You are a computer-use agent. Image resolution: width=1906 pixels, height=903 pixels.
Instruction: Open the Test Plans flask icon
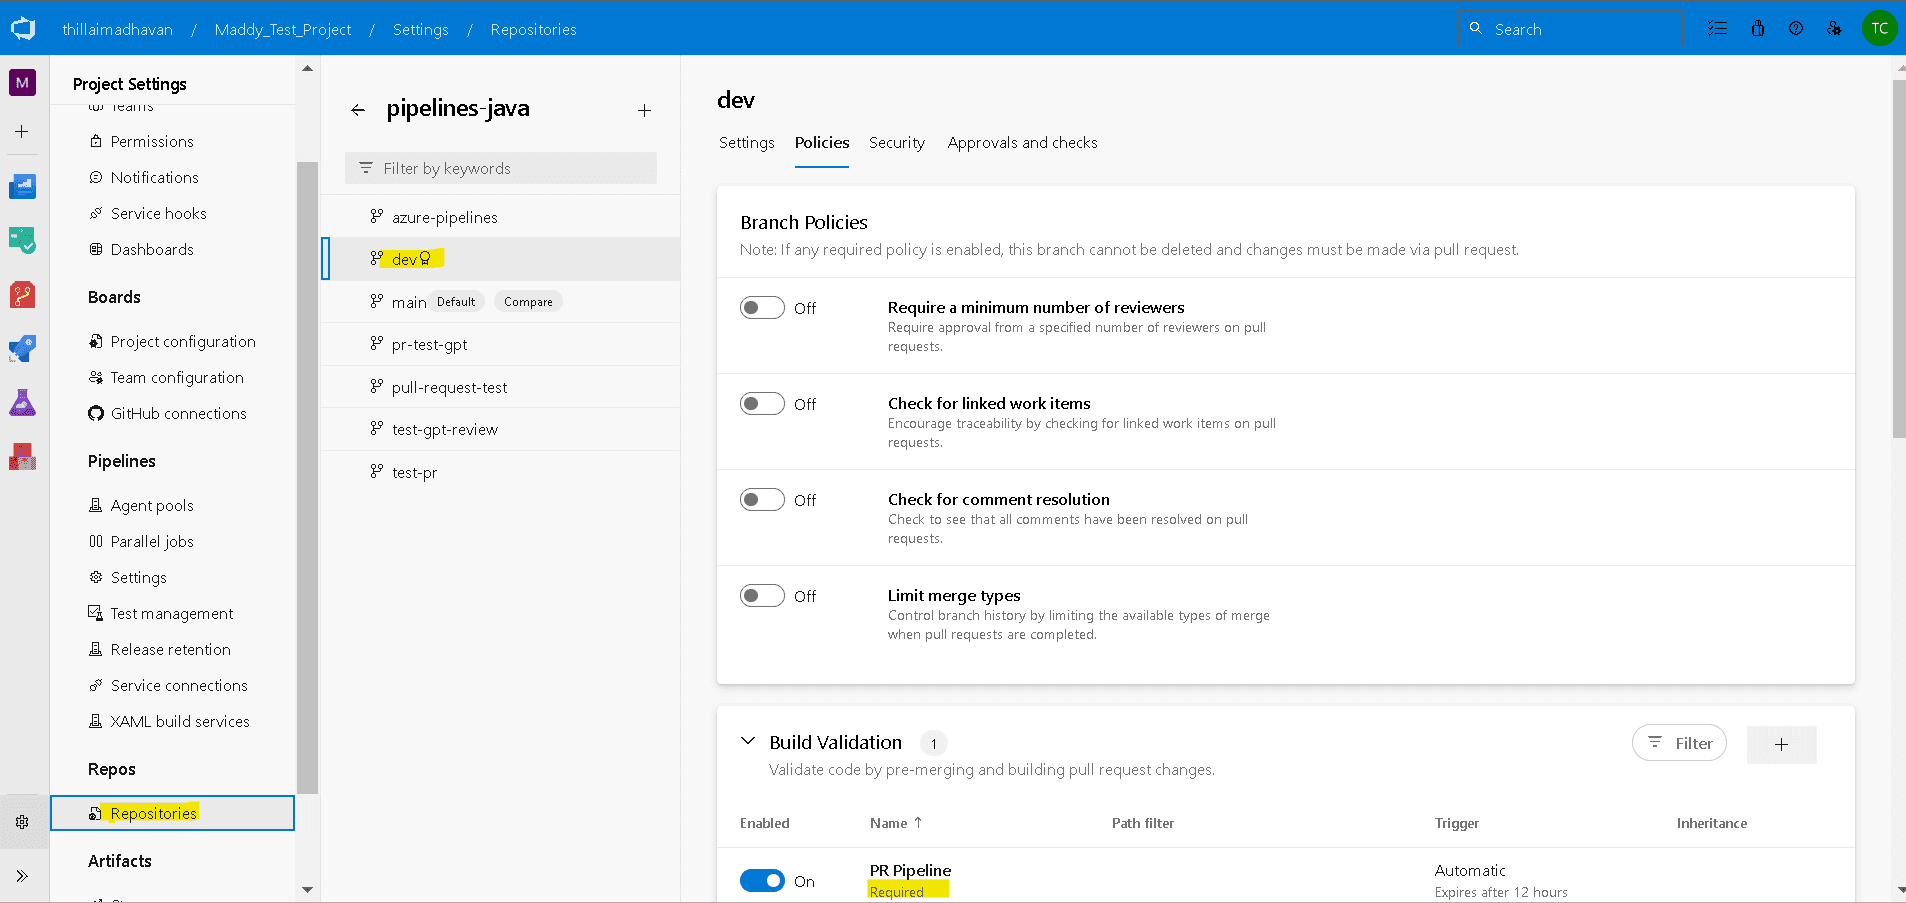(22, 403)
